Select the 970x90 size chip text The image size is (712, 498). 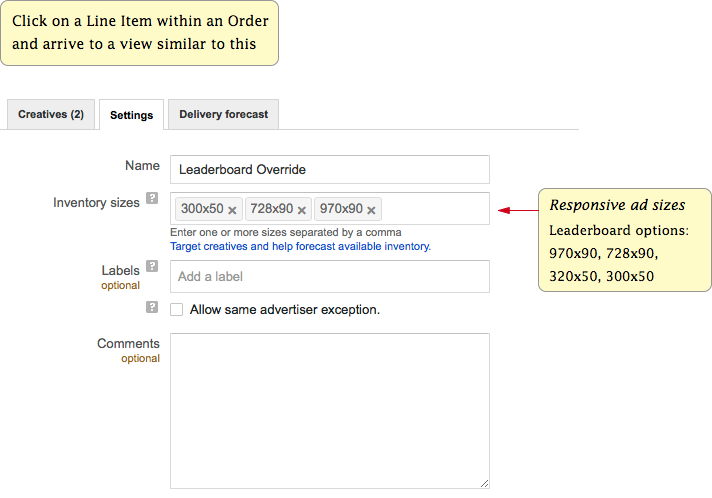pos(341,209)
